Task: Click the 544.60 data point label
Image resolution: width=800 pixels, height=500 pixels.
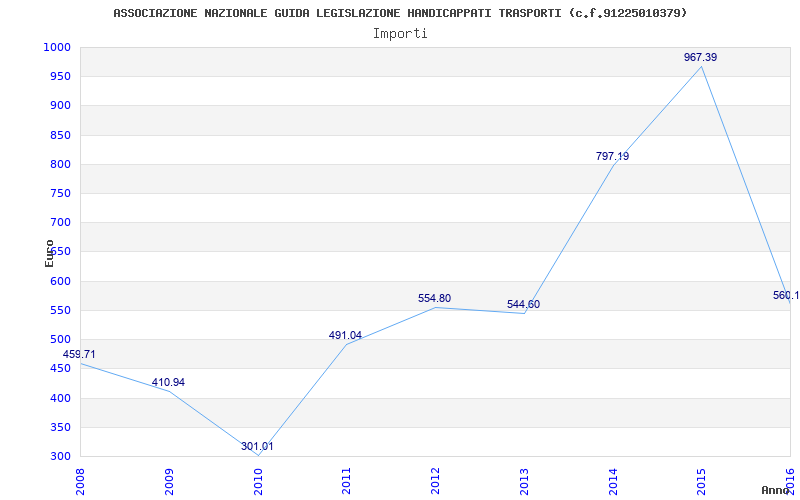Action: point(523,305)
